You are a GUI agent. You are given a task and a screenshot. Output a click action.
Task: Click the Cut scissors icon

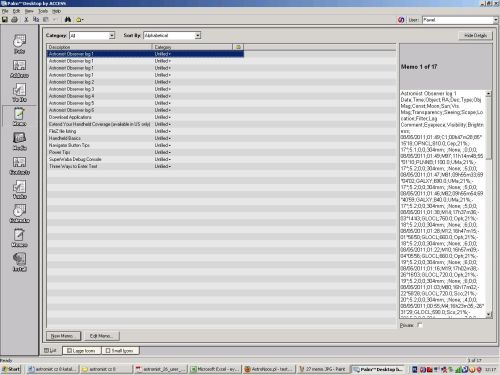[x=26, y=20]
